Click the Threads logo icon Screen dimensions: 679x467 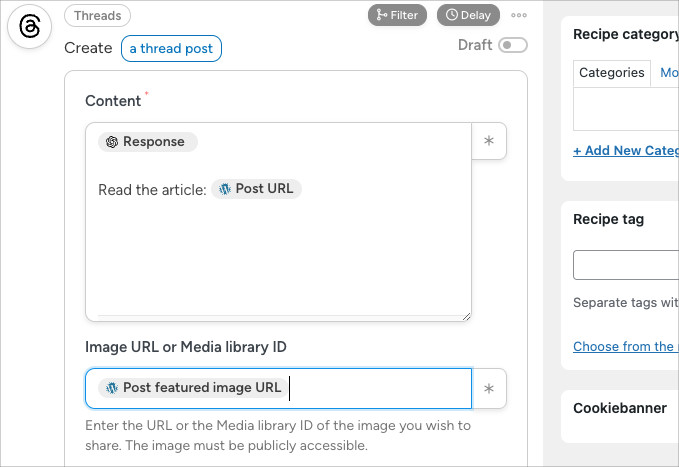[x=29, y=26]
